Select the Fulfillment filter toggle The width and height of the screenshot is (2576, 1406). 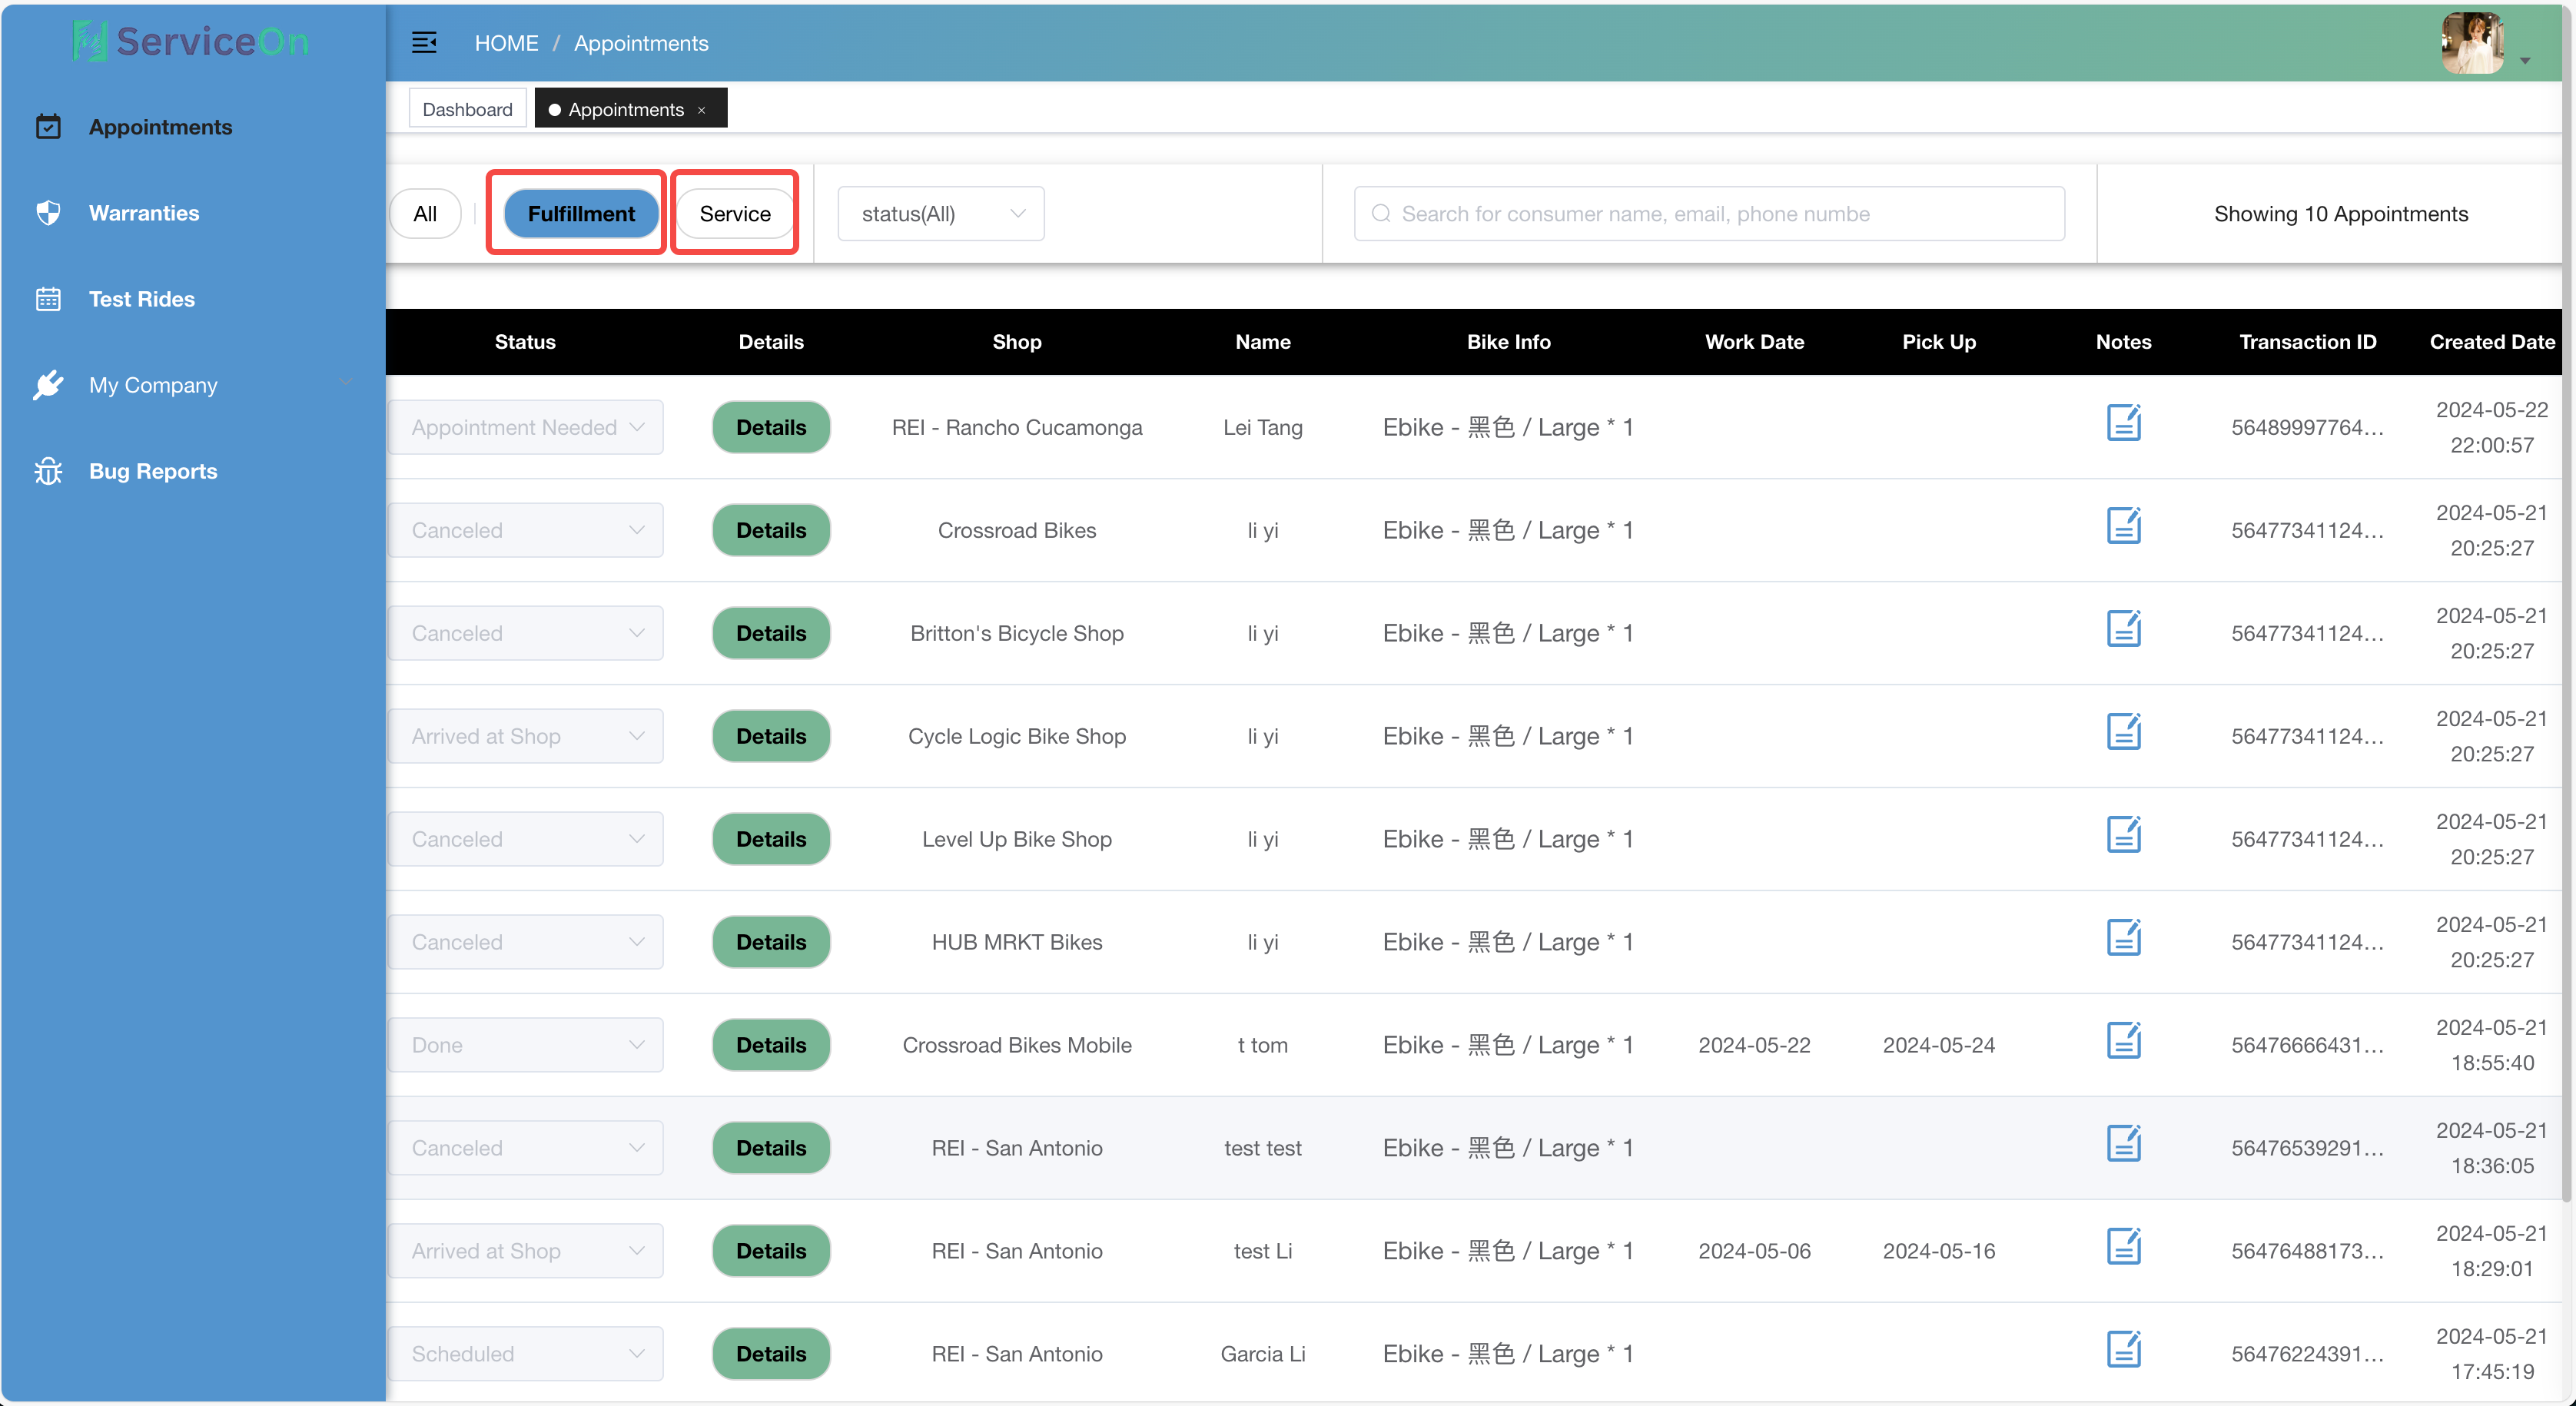click(580, 214)
